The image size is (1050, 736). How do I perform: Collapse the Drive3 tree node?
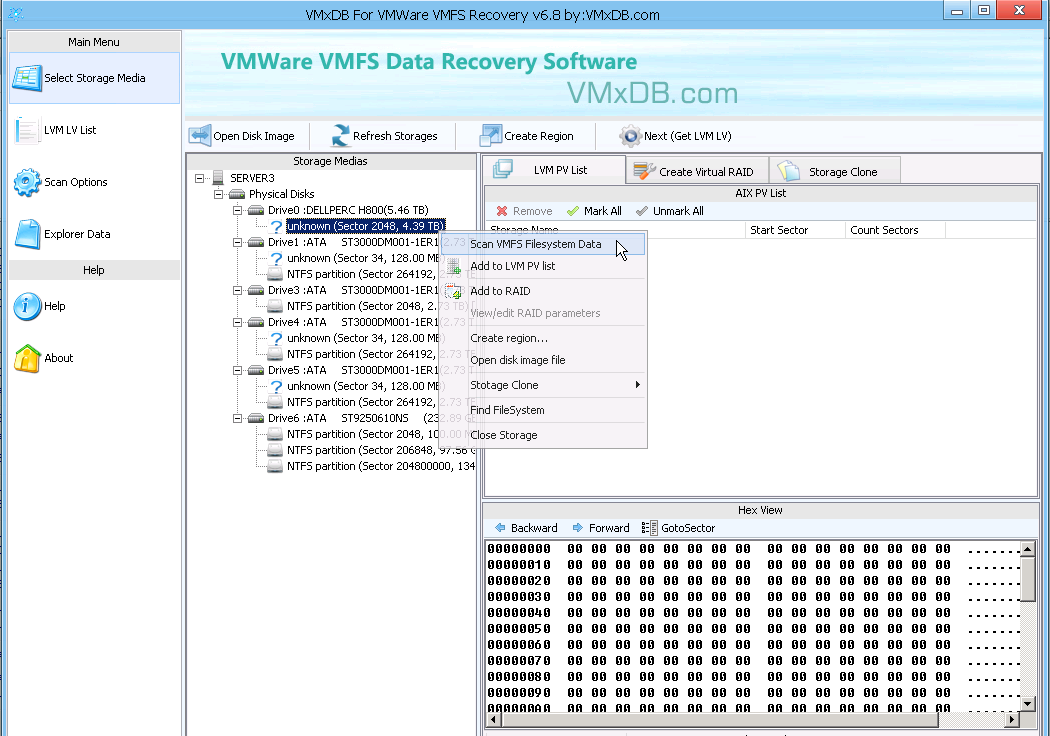pyautogui.click(x=237, y=291)
